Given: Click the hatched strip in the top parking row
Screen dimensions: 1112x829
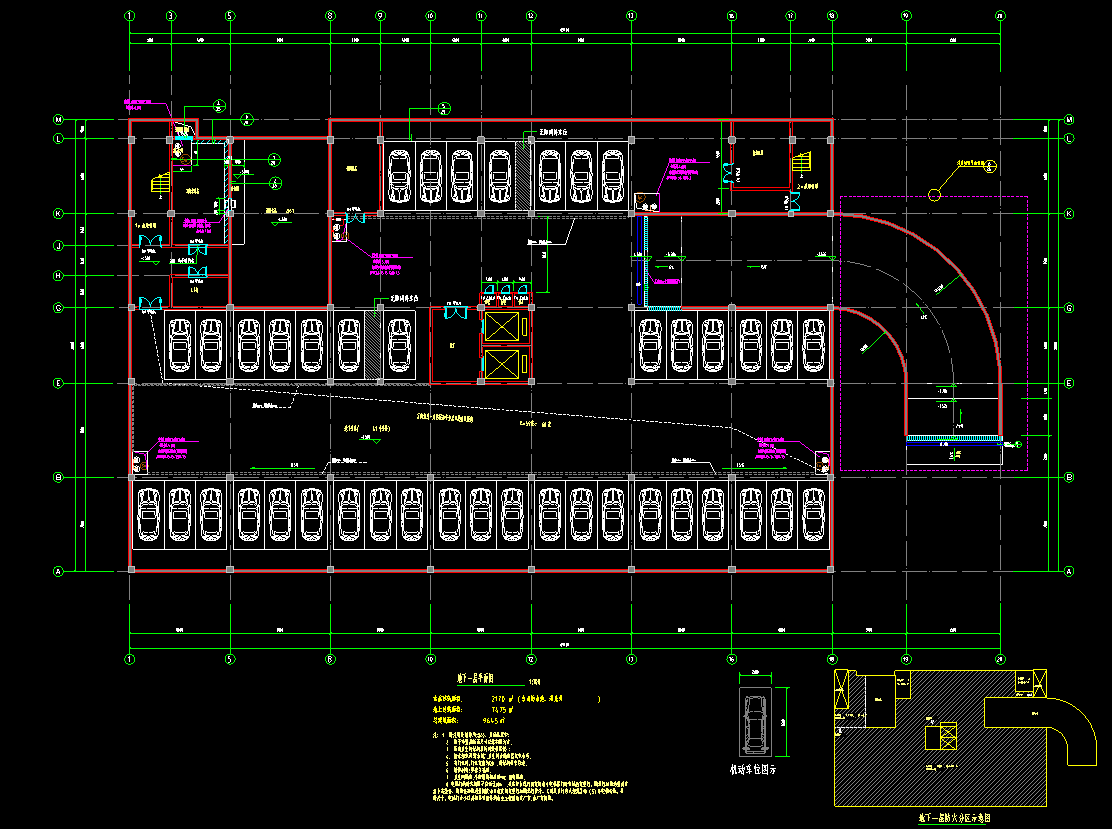Looking at the screenshot, I should click(523, 176).
